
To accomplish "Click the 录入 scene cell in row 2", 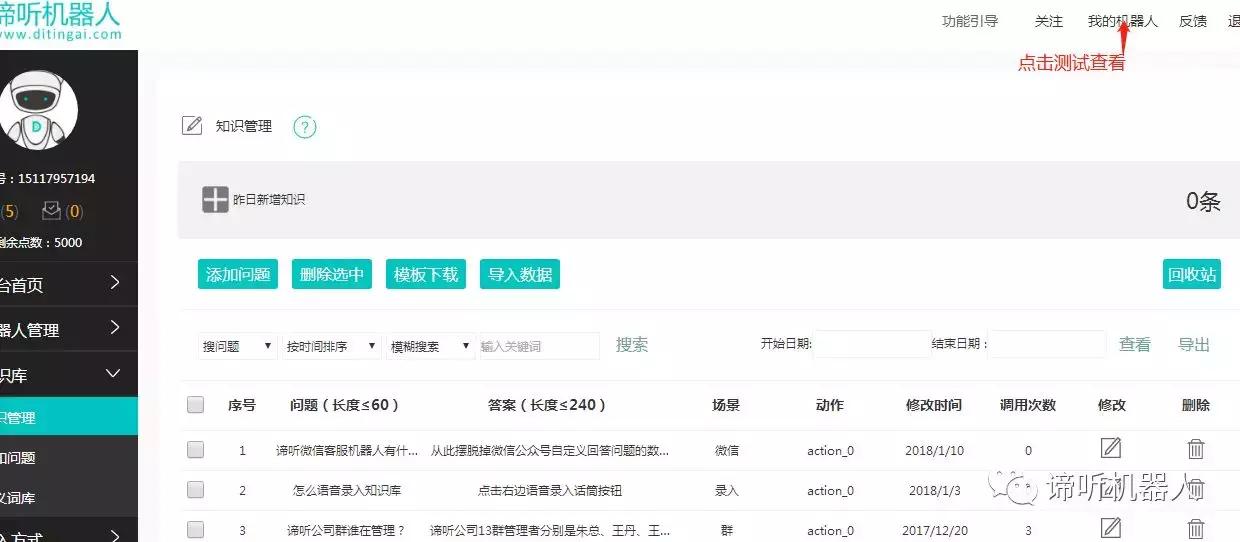I will [727, 491].
